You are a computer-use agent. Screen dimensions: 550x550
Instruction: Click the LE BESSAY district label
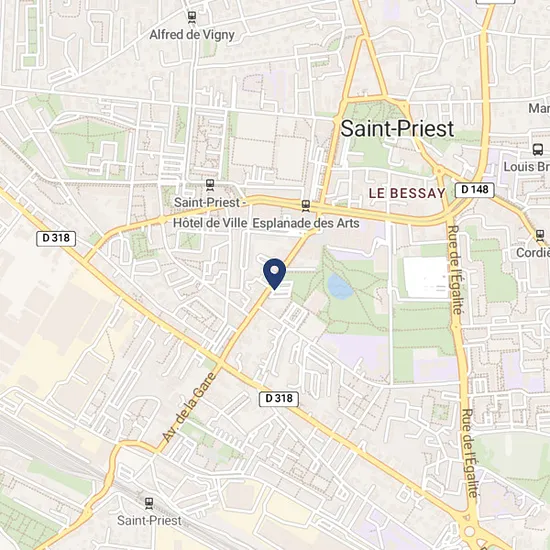(x=407, y=193)
